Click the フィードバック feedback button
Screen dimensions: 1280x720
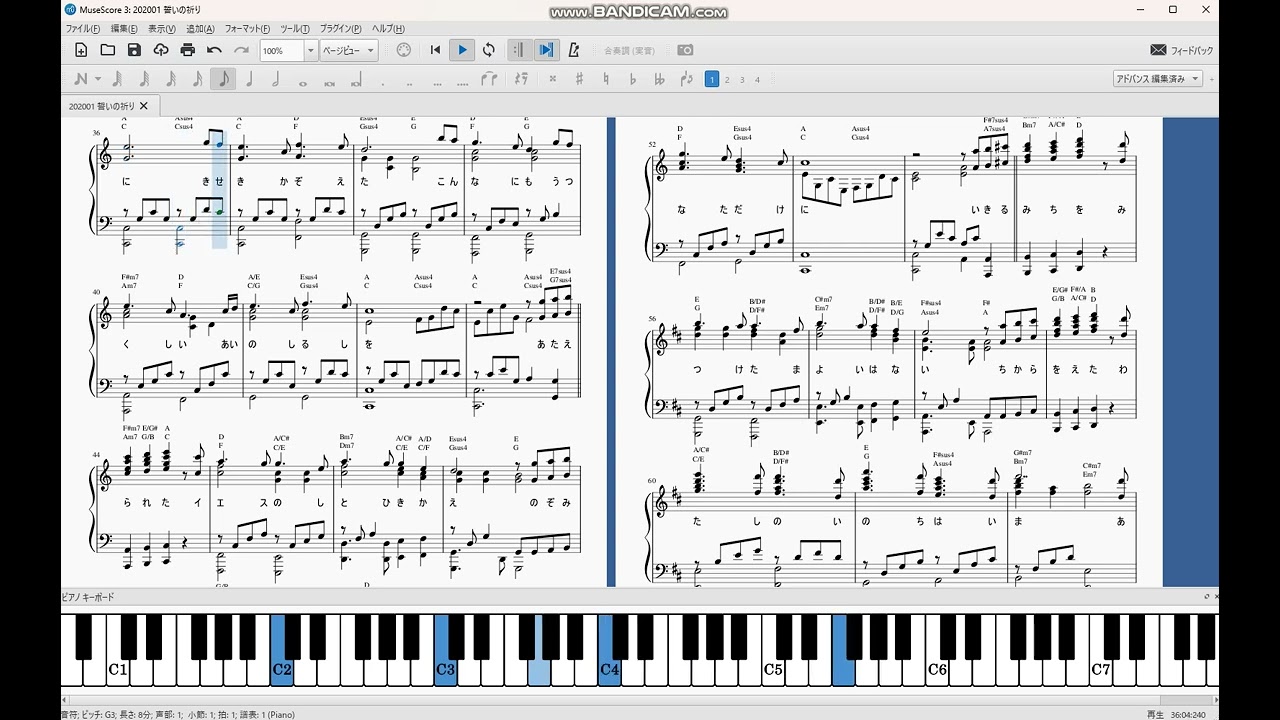[1182, 50]
